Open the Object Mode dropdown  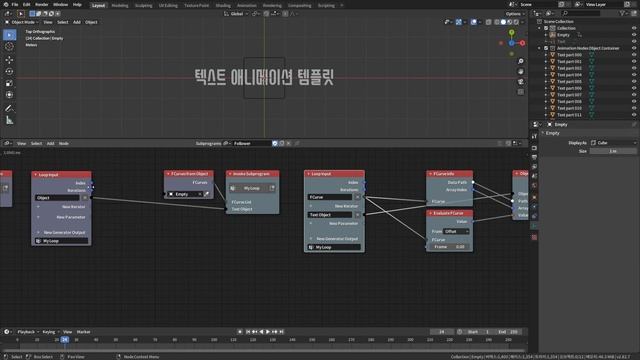pos(22,22)
